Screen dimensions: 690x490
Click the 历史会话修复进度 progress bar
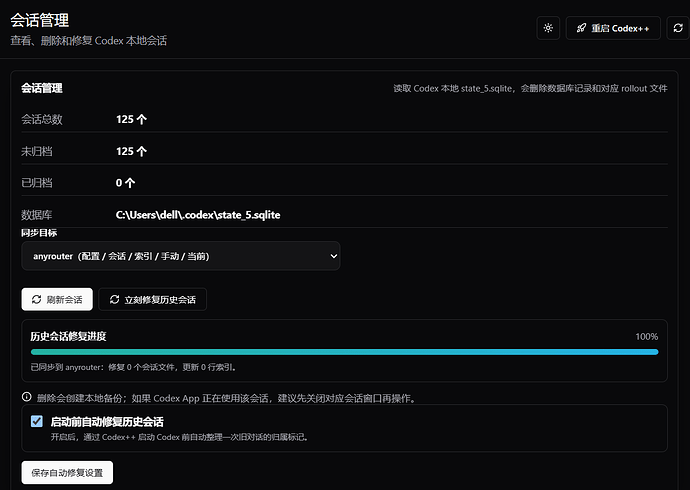click(x=345, y=352)
